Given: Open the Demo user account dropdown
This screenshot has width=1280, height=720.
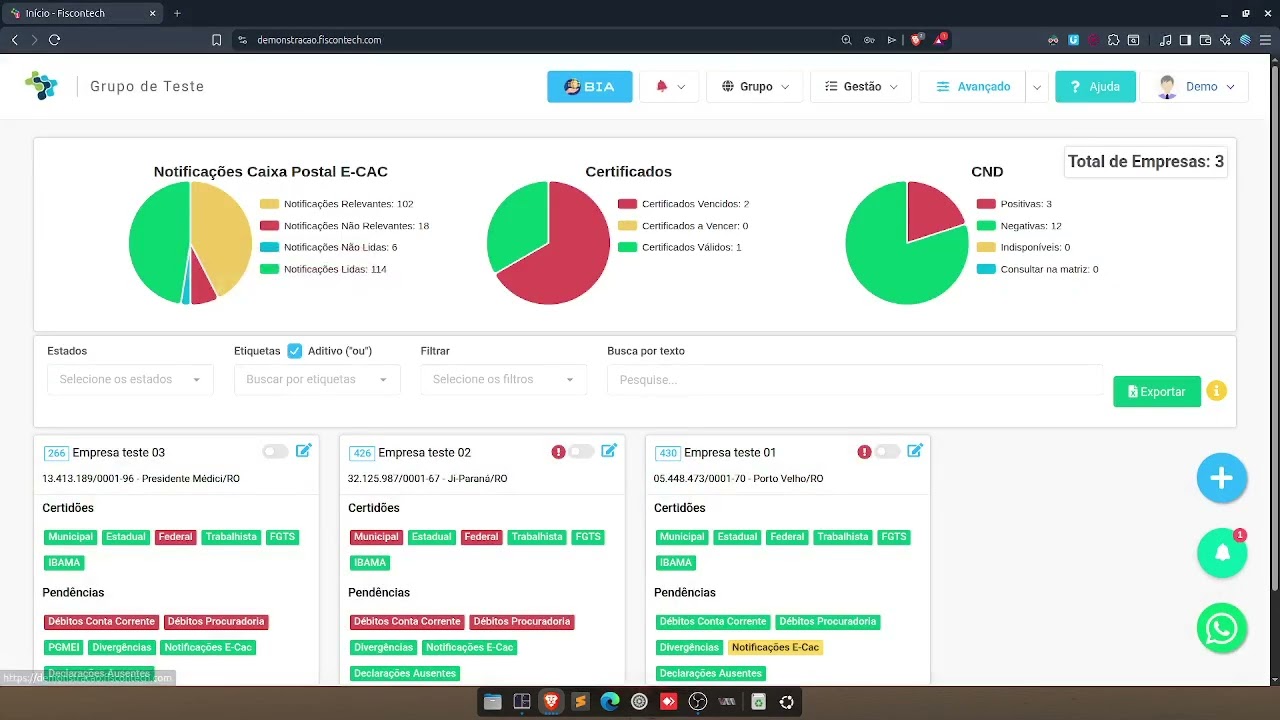Looking at the screenshot, I should tap(1195, 87).
